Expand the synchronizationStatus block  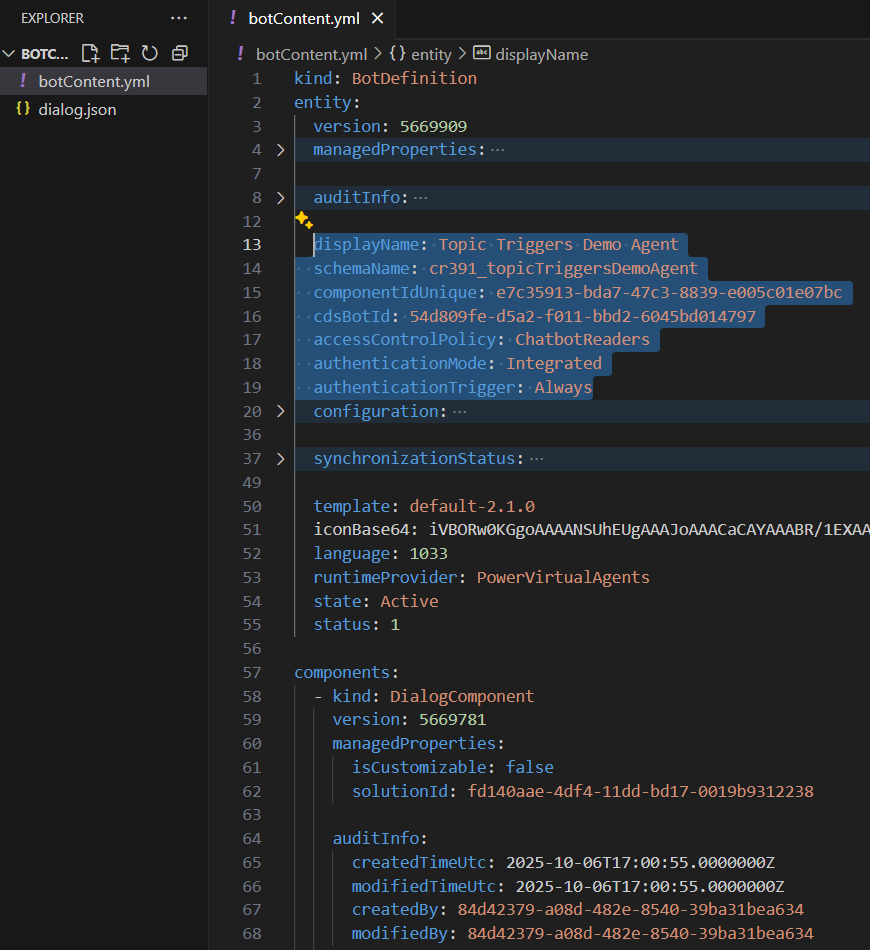[x=281, y=459]
